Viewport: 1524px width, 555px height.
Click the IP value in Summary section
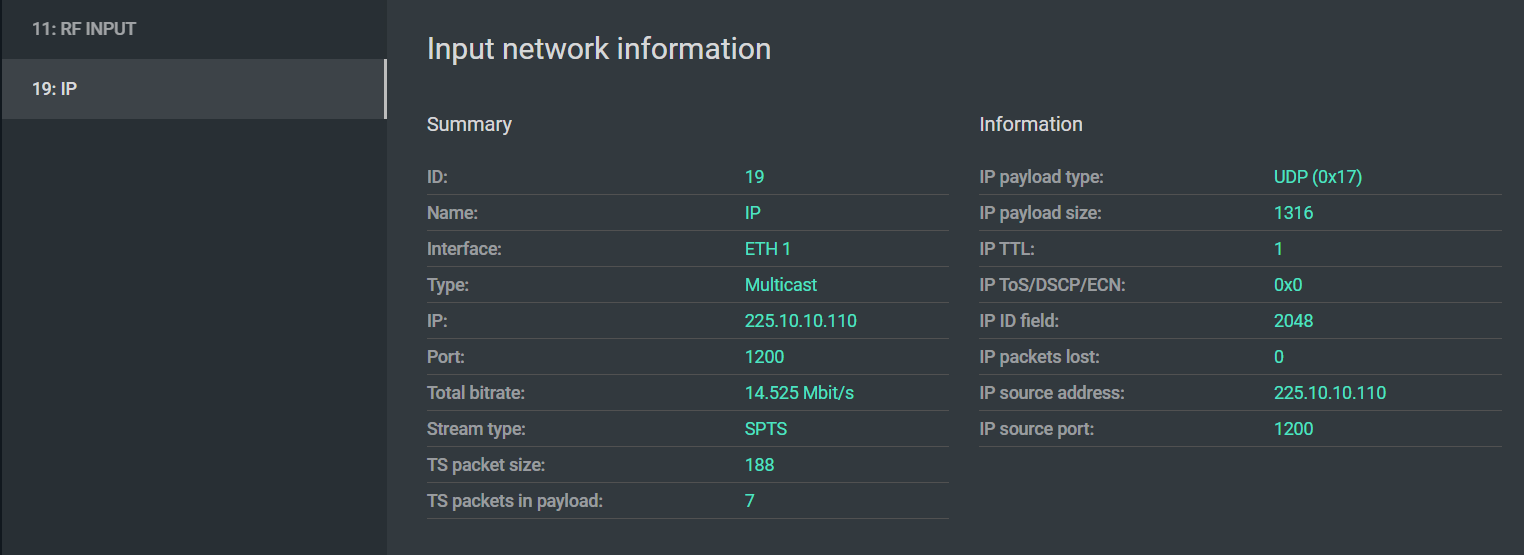click(x=800, y=321)
